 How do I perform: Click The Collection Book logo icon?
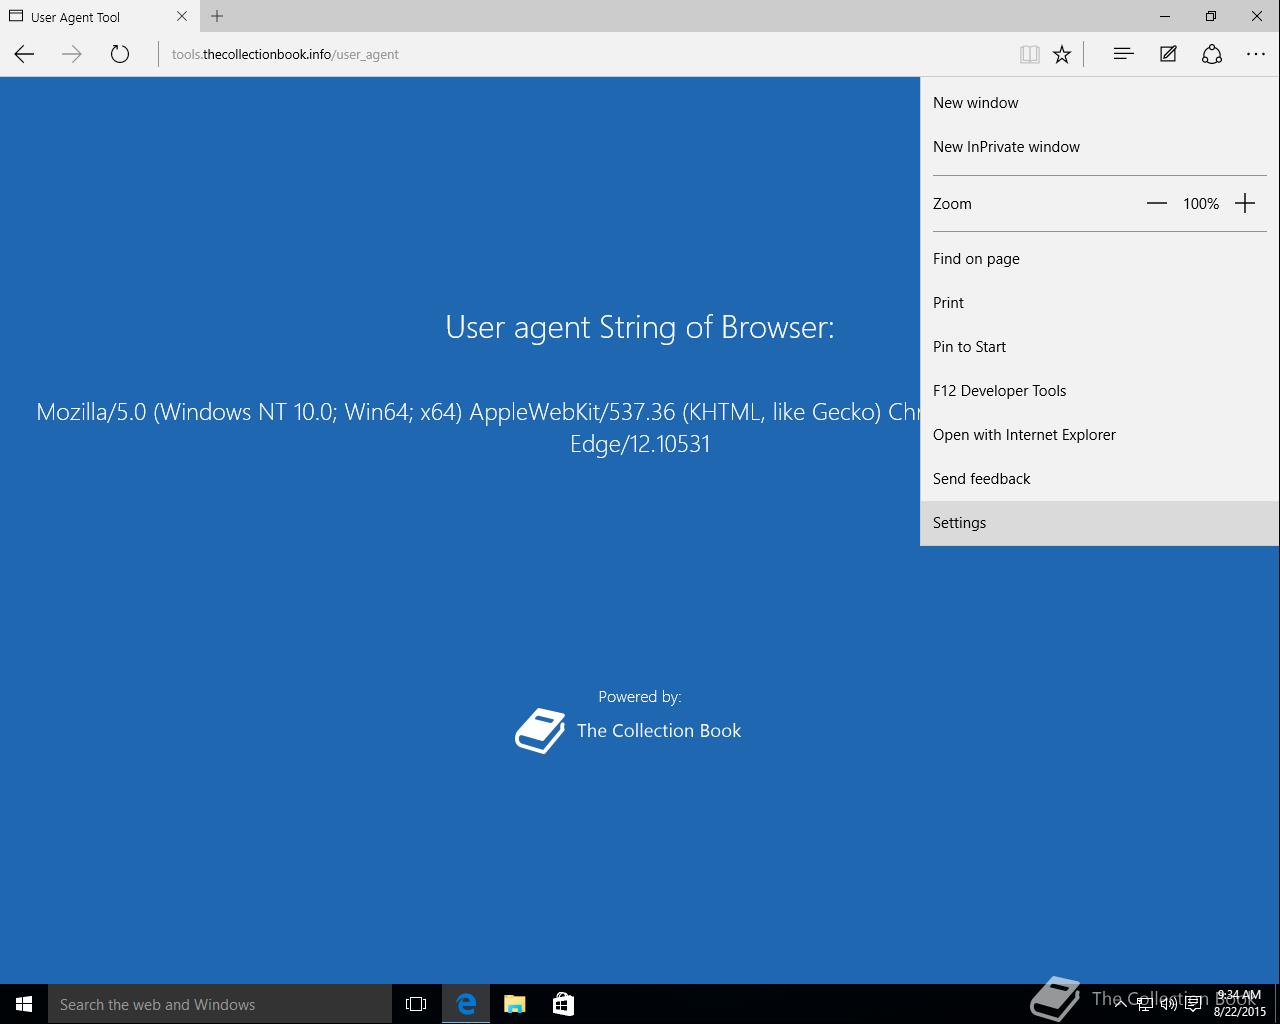coord(540,731)
